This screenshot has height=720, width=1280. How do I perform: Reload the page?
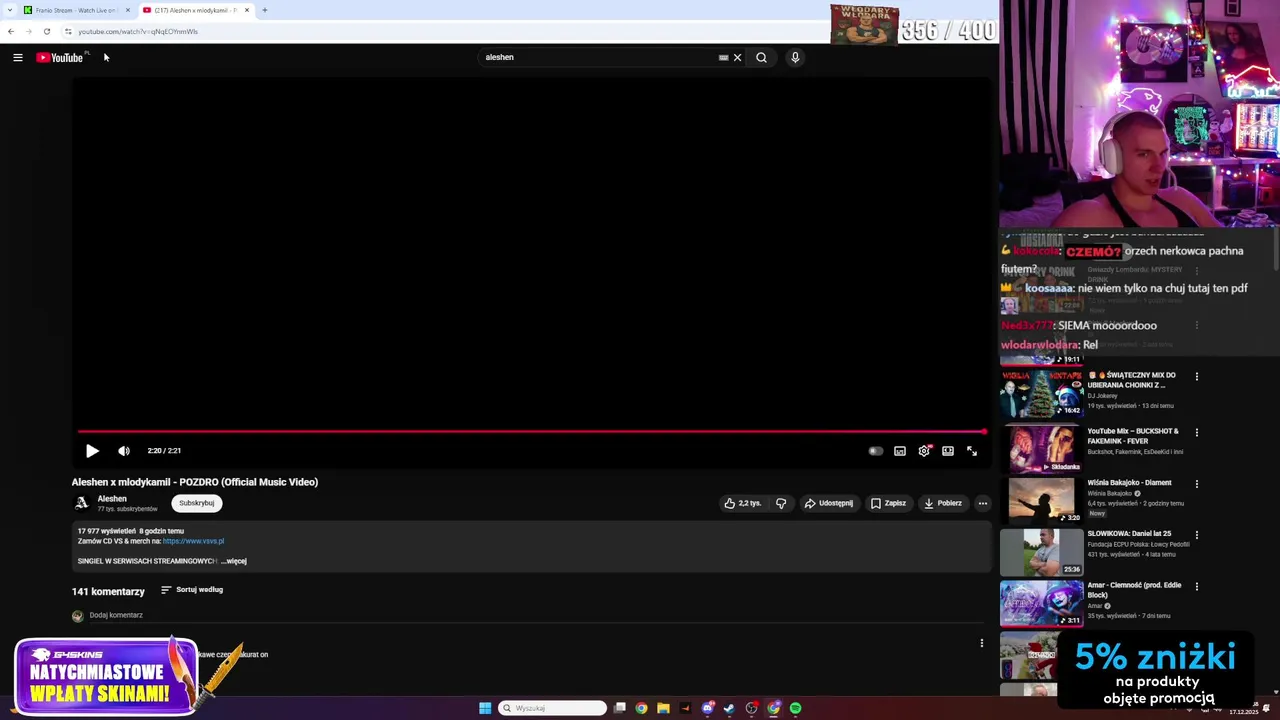(x=46, y=31)
